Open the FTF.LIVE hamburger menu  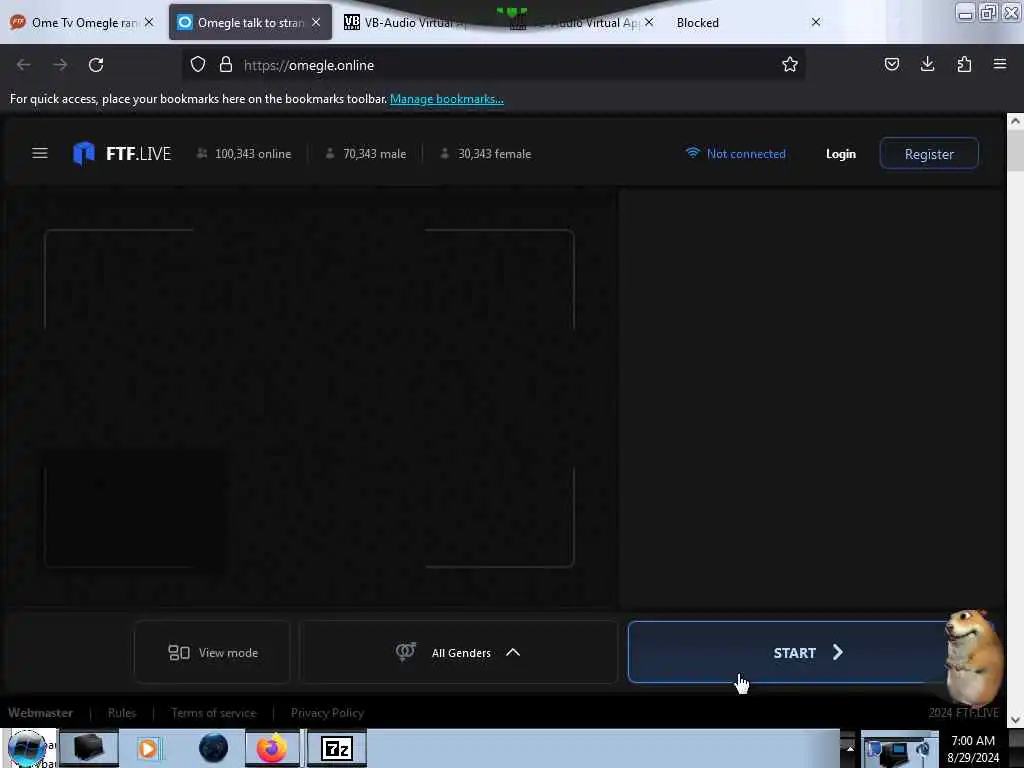40,153
